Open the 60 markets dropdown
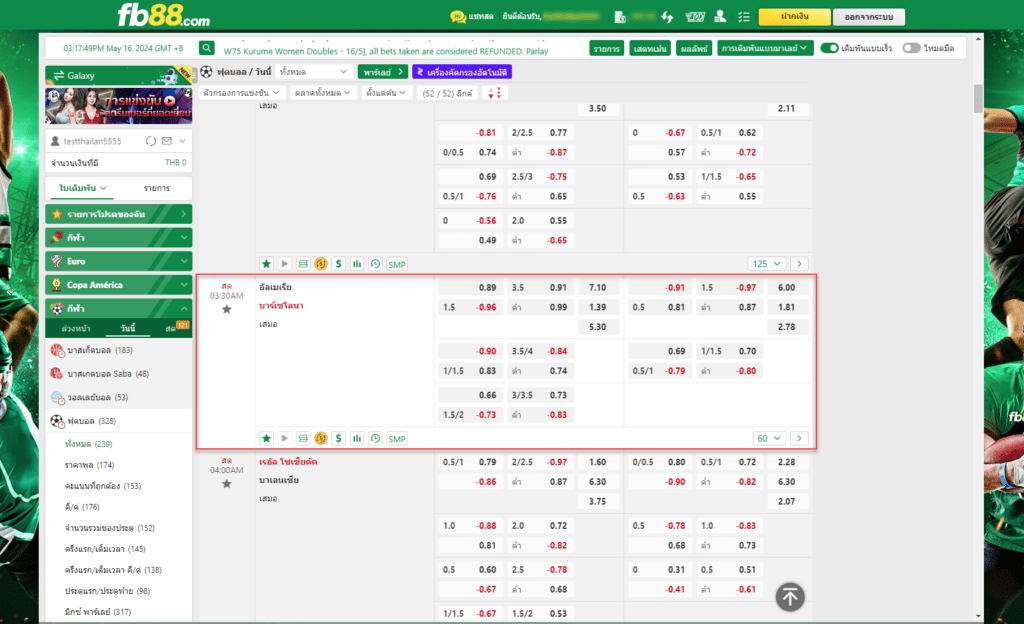Viewport: 1024px width, 624px height. (x=769, y=439)
